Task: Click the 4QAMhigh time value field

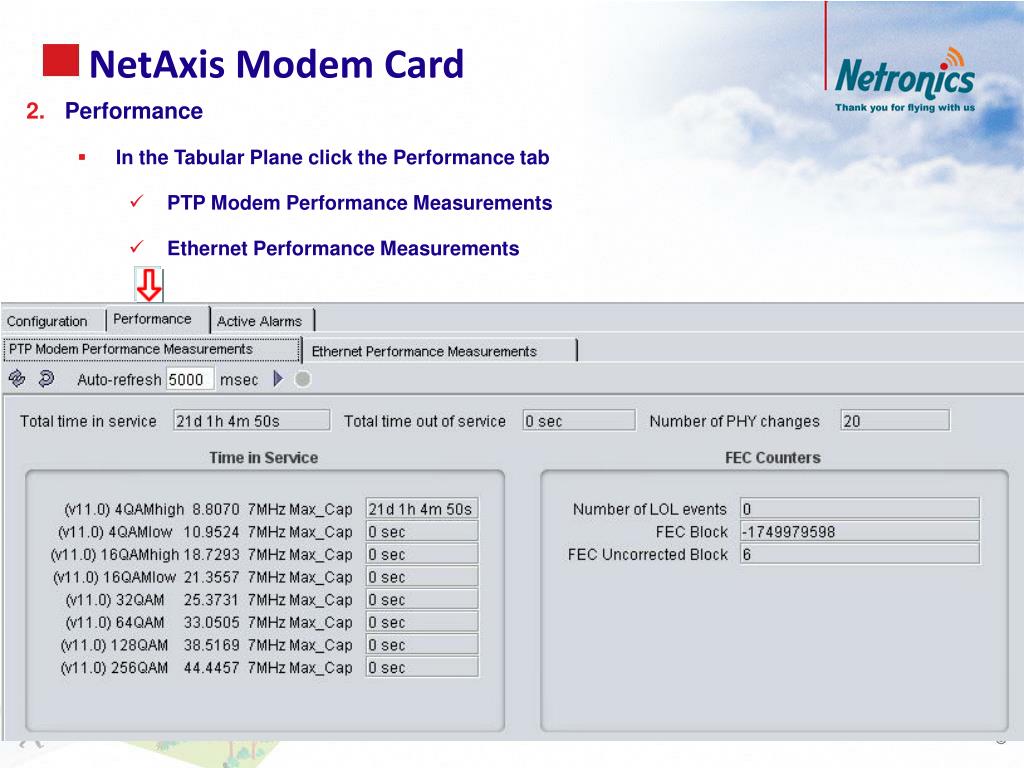Action: point(422,509)
